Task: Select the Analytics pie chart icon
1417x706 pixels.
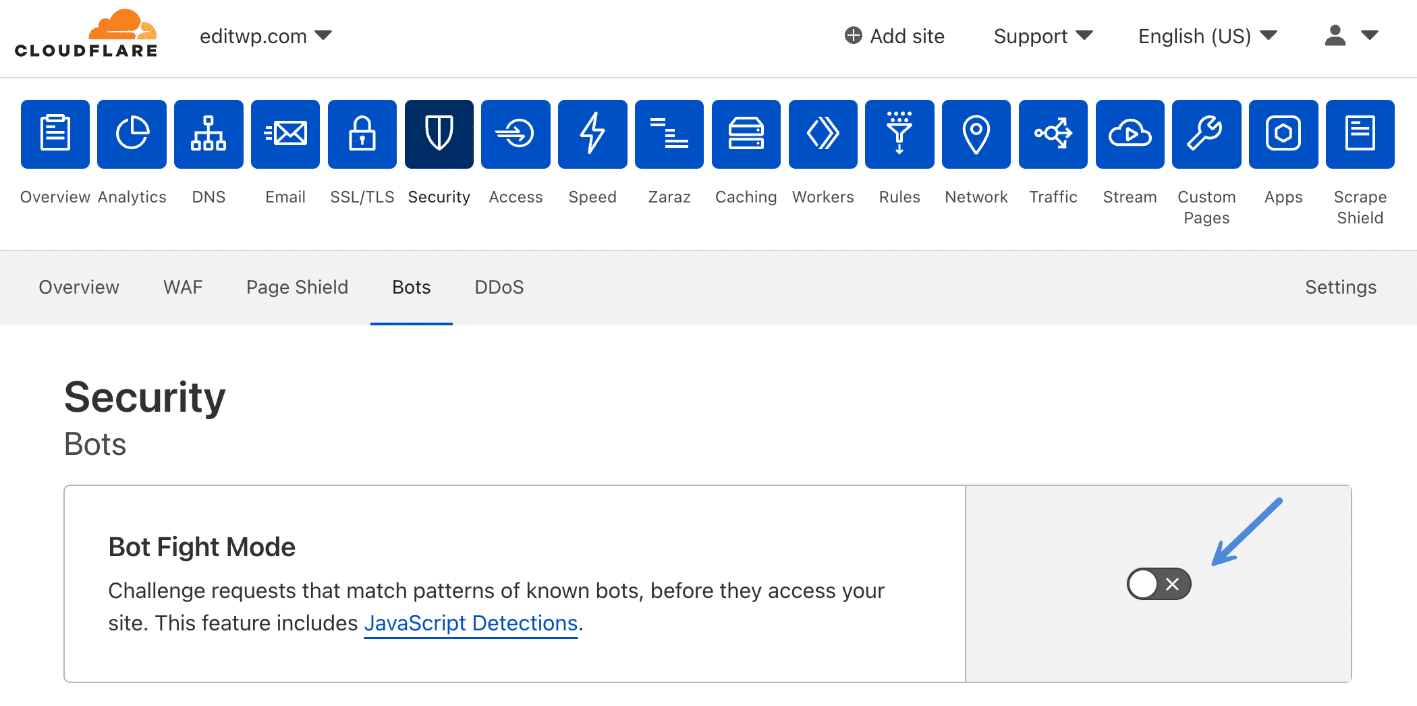Action: coord(131,134)
